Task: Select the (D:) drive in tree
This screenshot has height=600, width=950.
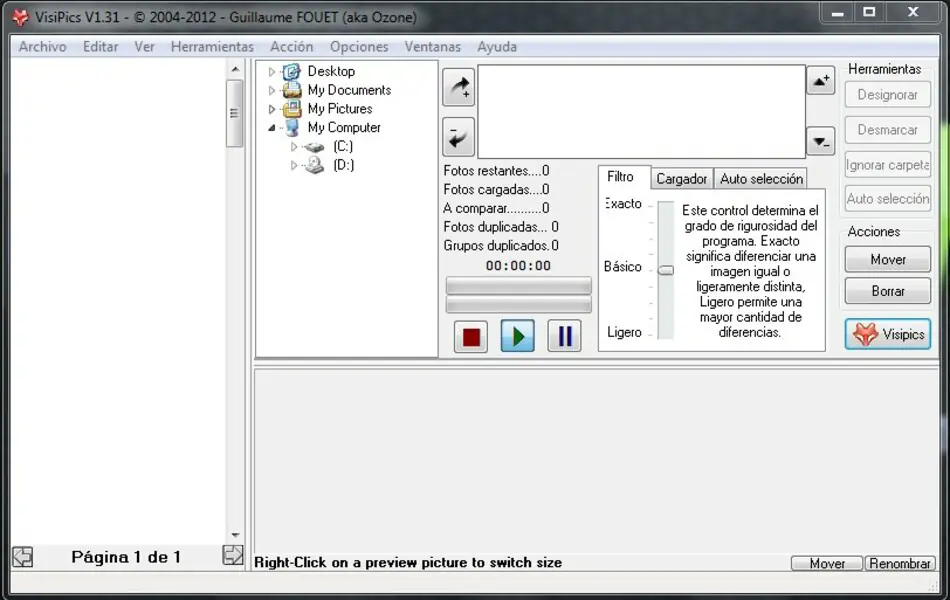Action: (x=343, y=165)
